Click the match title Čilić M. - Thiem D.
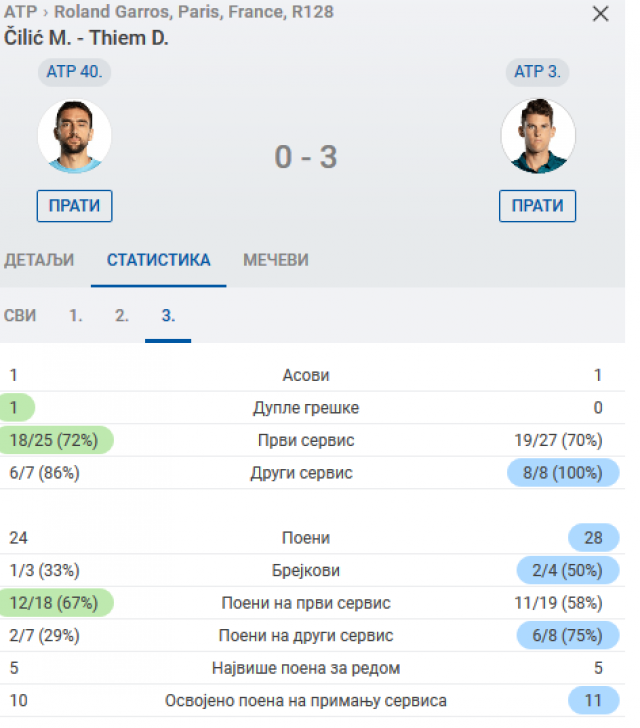Image resolution: width=640 pixels, height=728 pixels. click(87, 37)
